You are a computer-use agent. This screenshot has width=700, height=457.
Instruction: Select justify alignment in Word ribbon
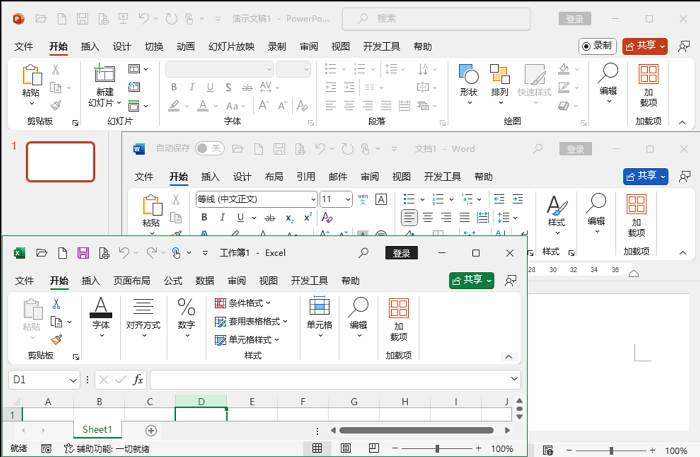pyautogui.click(x=464, y=217)
